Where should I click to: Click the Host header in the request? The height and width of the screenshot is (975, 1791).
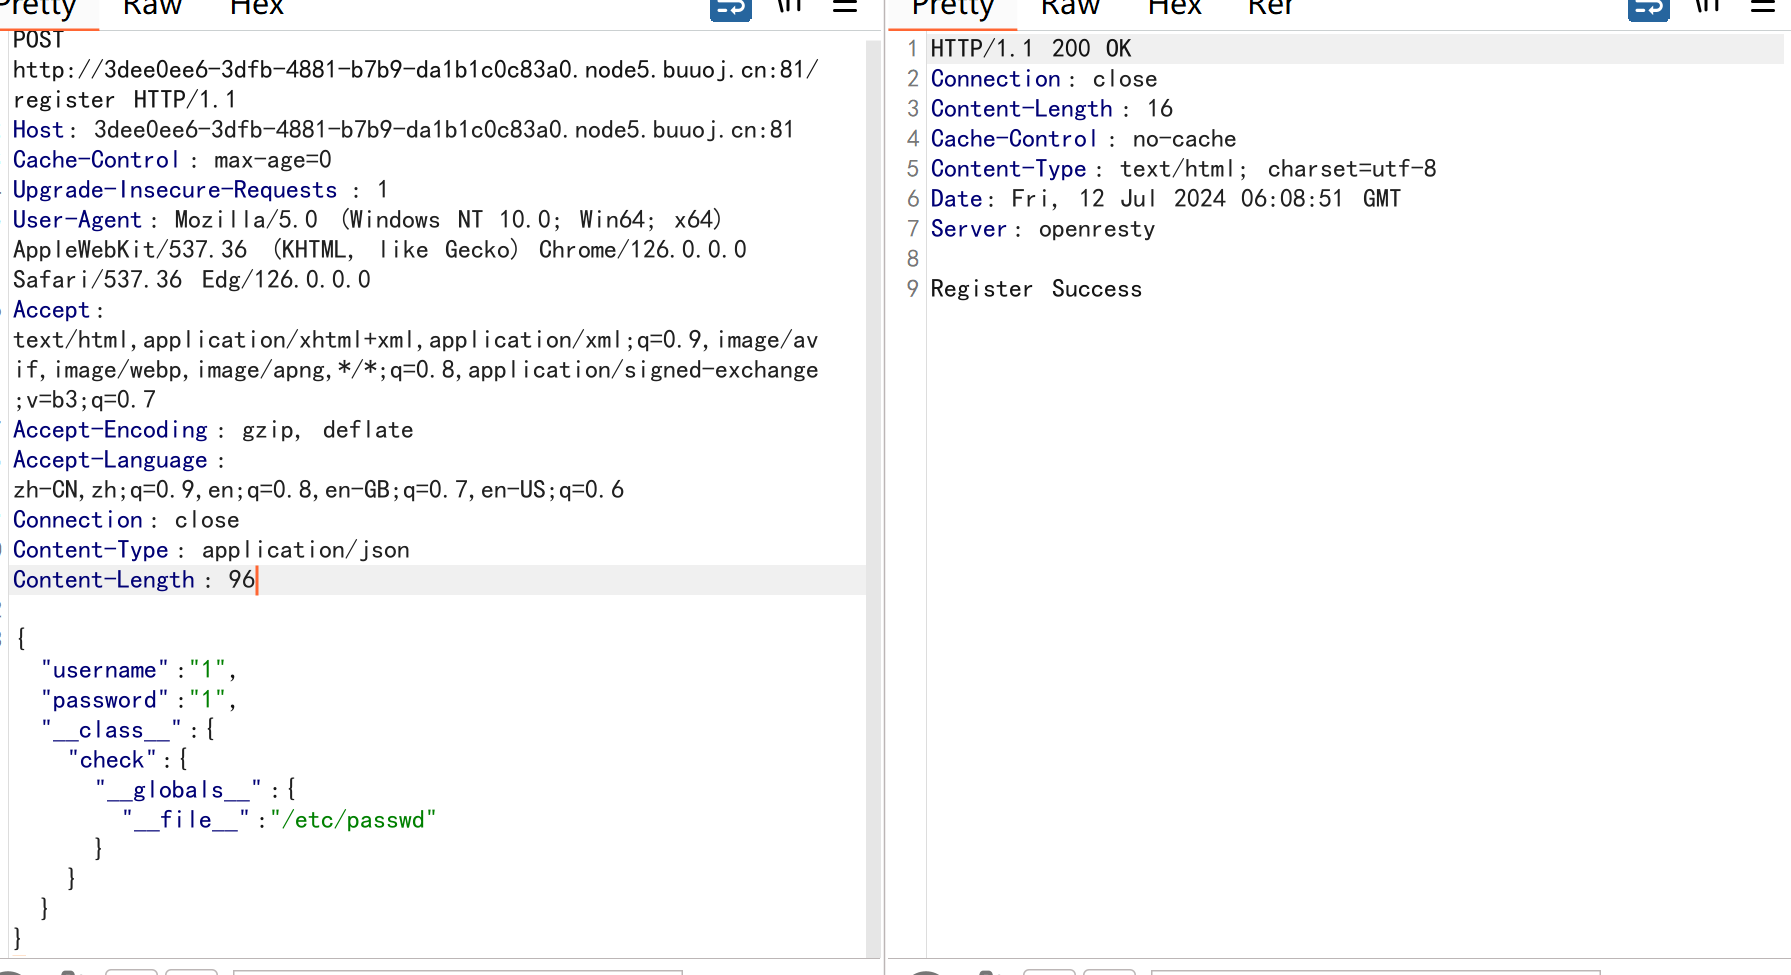coord(403,130)
